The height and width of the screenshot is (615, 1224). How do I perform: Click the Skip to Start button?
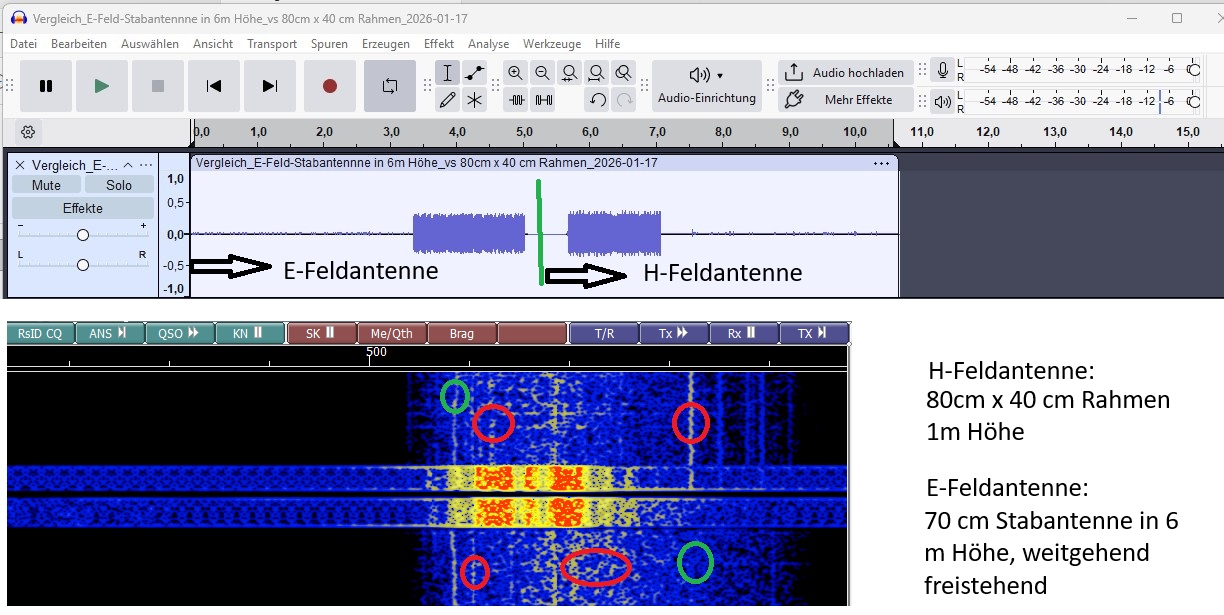click(x=214, y=86)
